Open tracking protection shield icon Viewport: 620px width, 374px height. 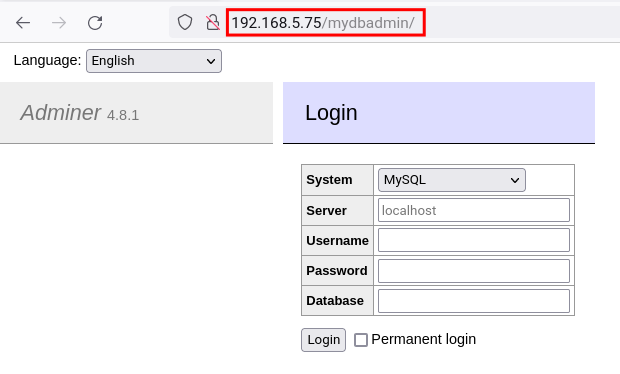(185, 23)
